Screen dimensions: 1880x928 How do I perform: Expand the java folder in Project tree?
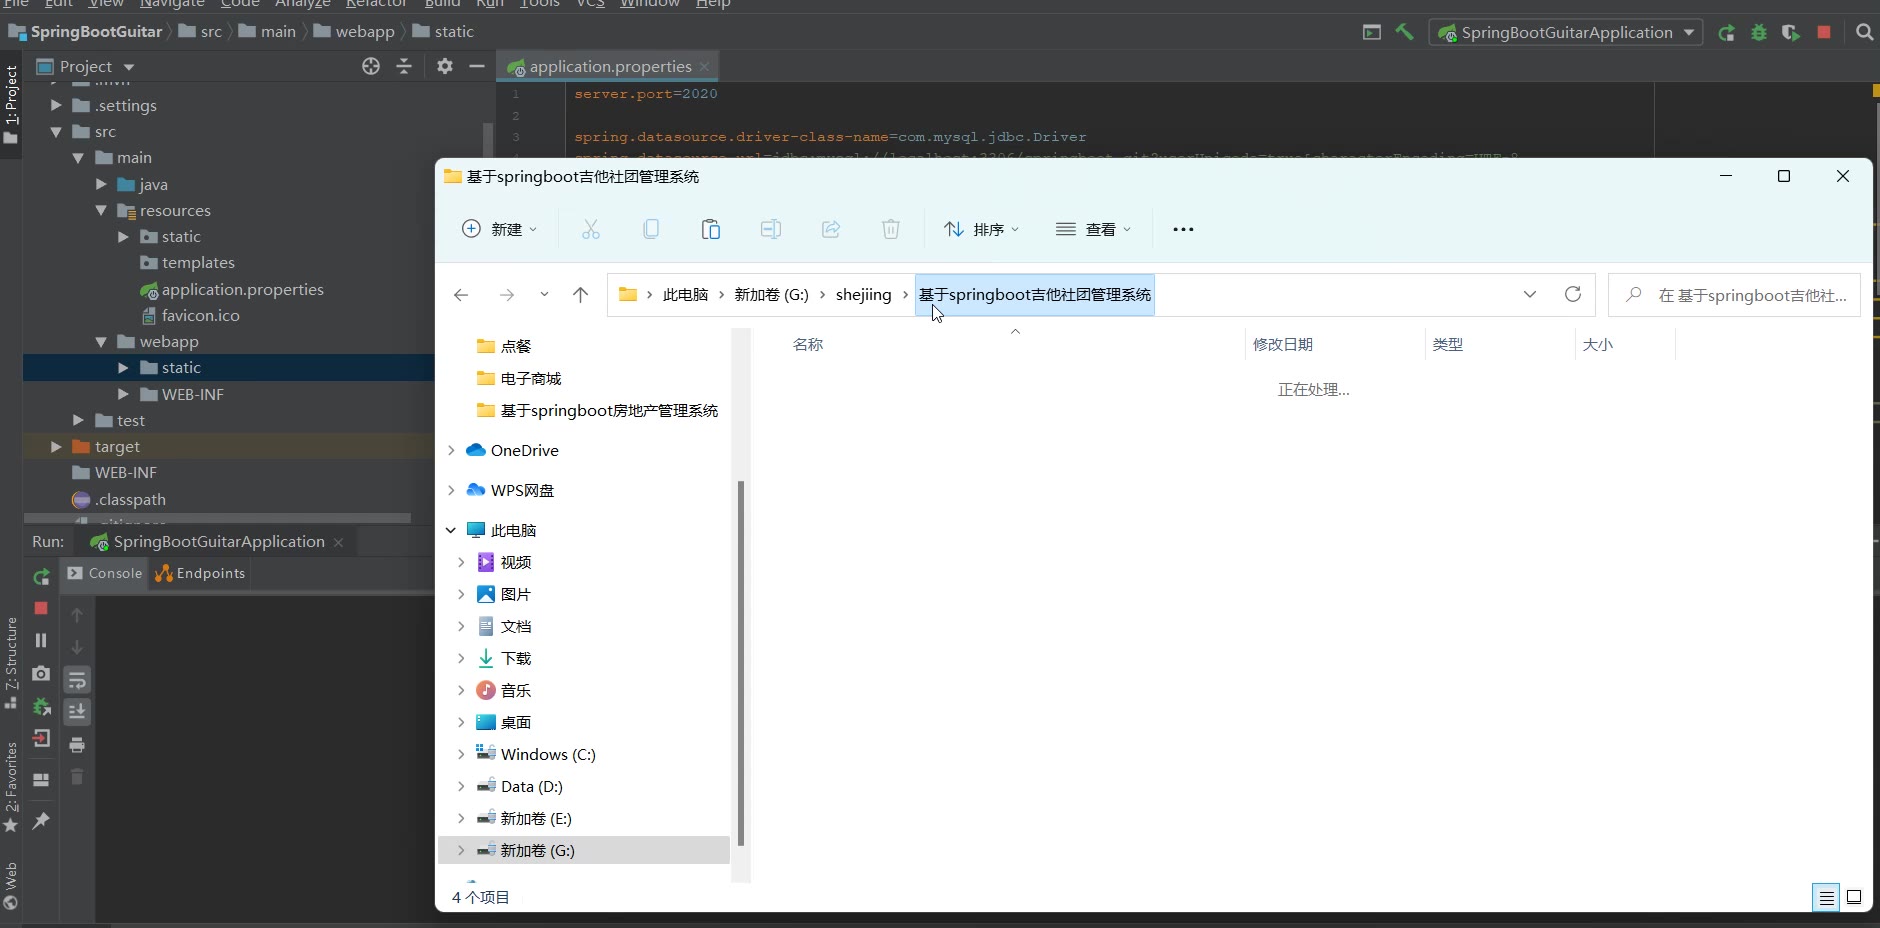(x=101, y=184)
